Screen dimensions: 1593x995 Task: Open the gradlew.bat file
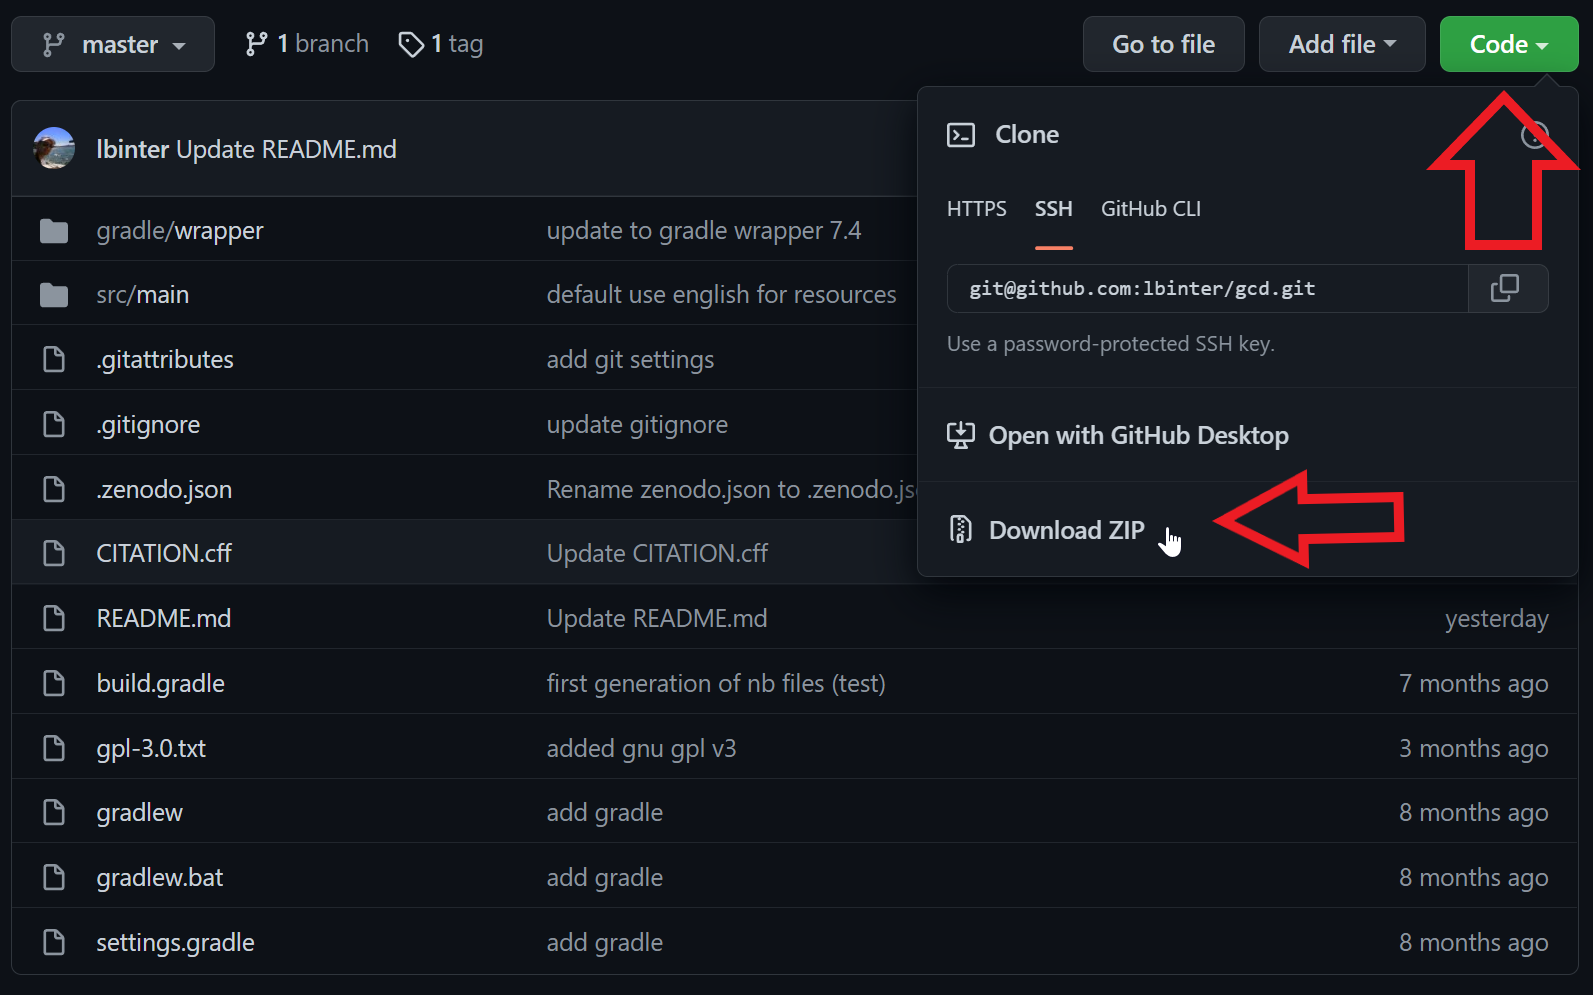tap(160, 877)
